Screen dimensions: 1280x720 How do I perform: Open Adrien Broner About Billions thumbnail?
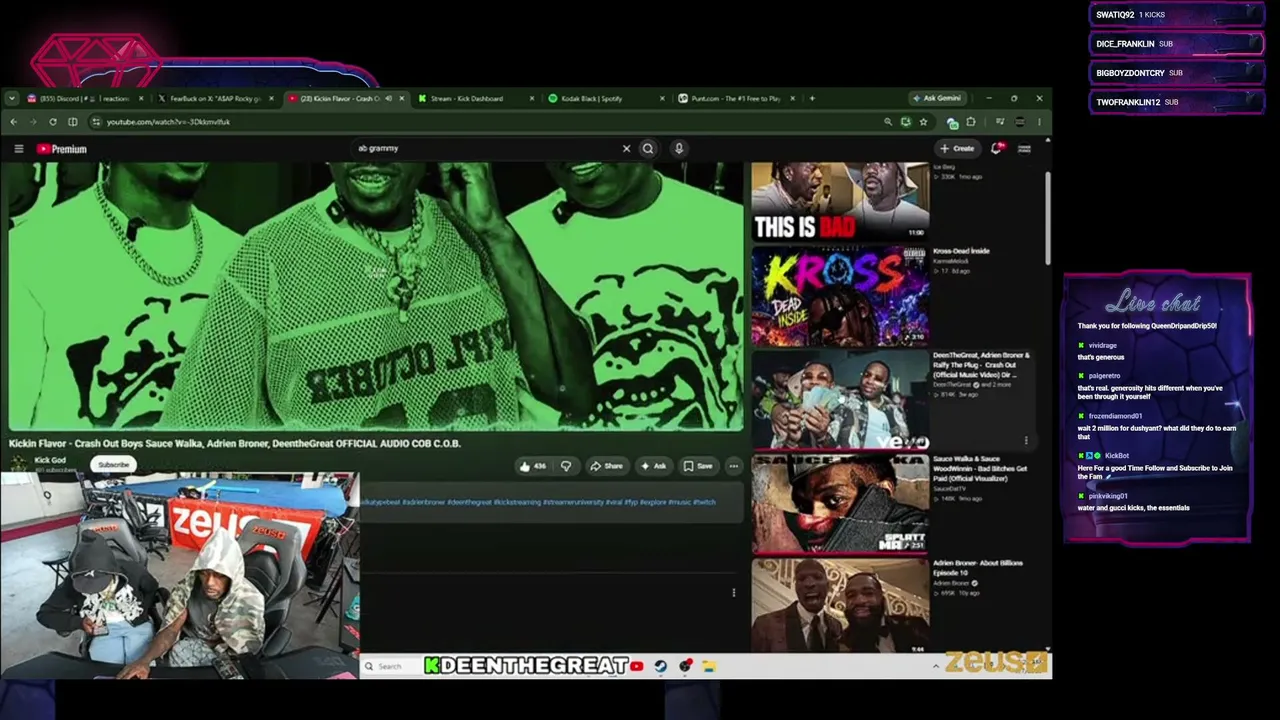[x=840, y=606]
